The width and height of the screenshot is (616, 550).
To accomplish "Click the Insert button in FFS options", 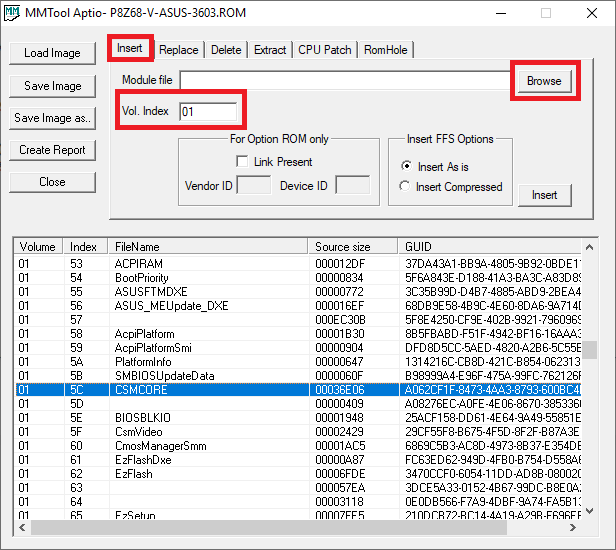I will tap(544, 195).
